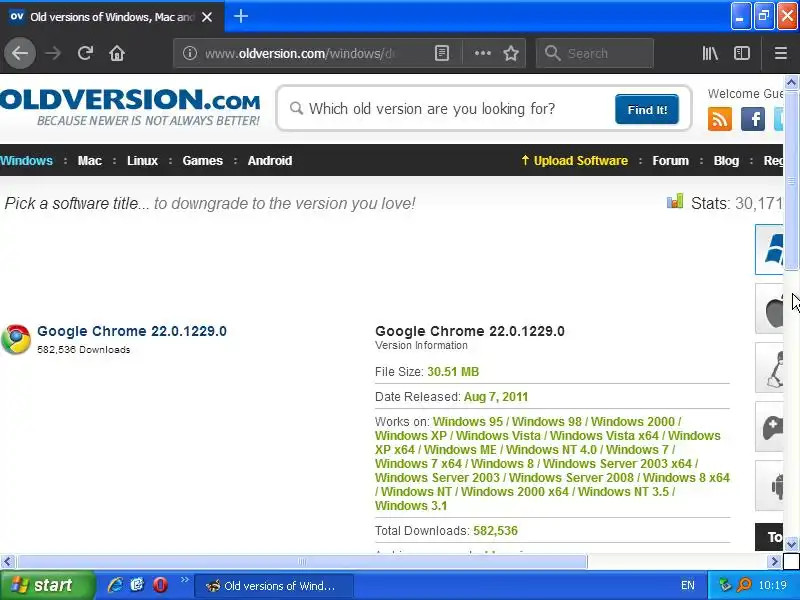Click the horizontal scrollbar thumb
Viewport: 800px width, 600px height.
tap(302, 562)
